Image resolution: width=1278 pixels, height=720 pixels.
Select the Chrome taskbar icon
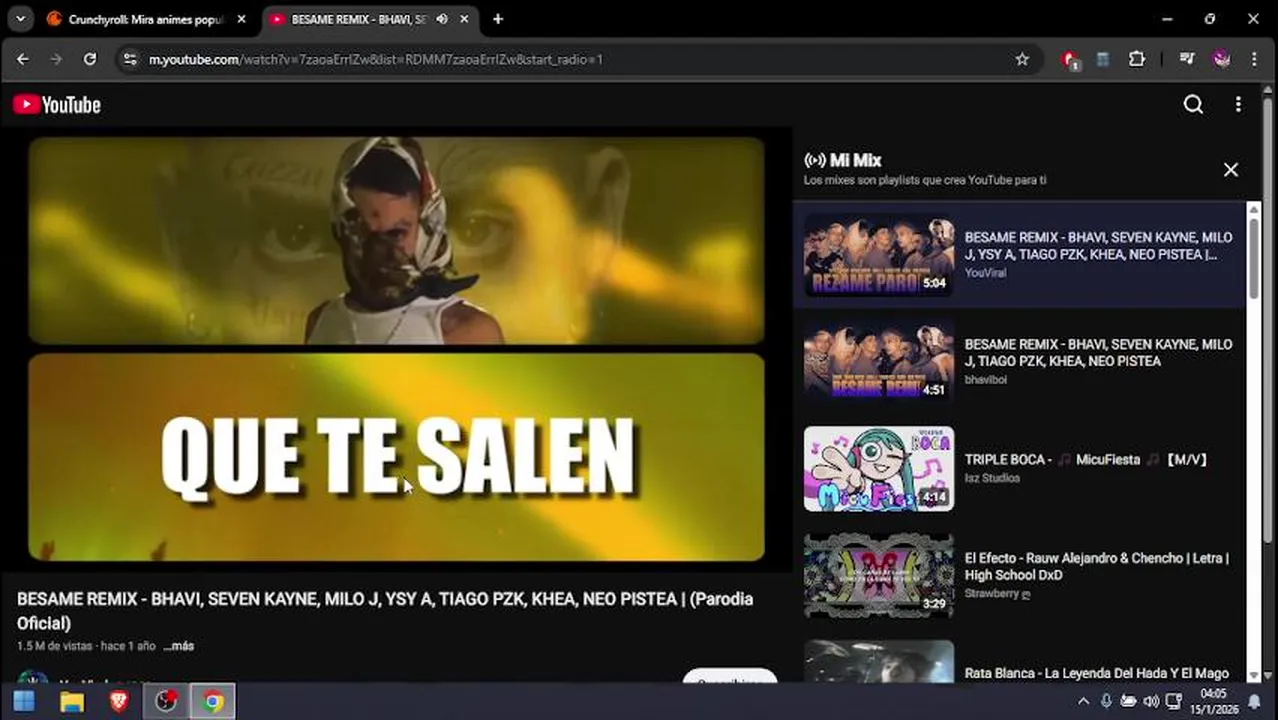coord(213,701)
